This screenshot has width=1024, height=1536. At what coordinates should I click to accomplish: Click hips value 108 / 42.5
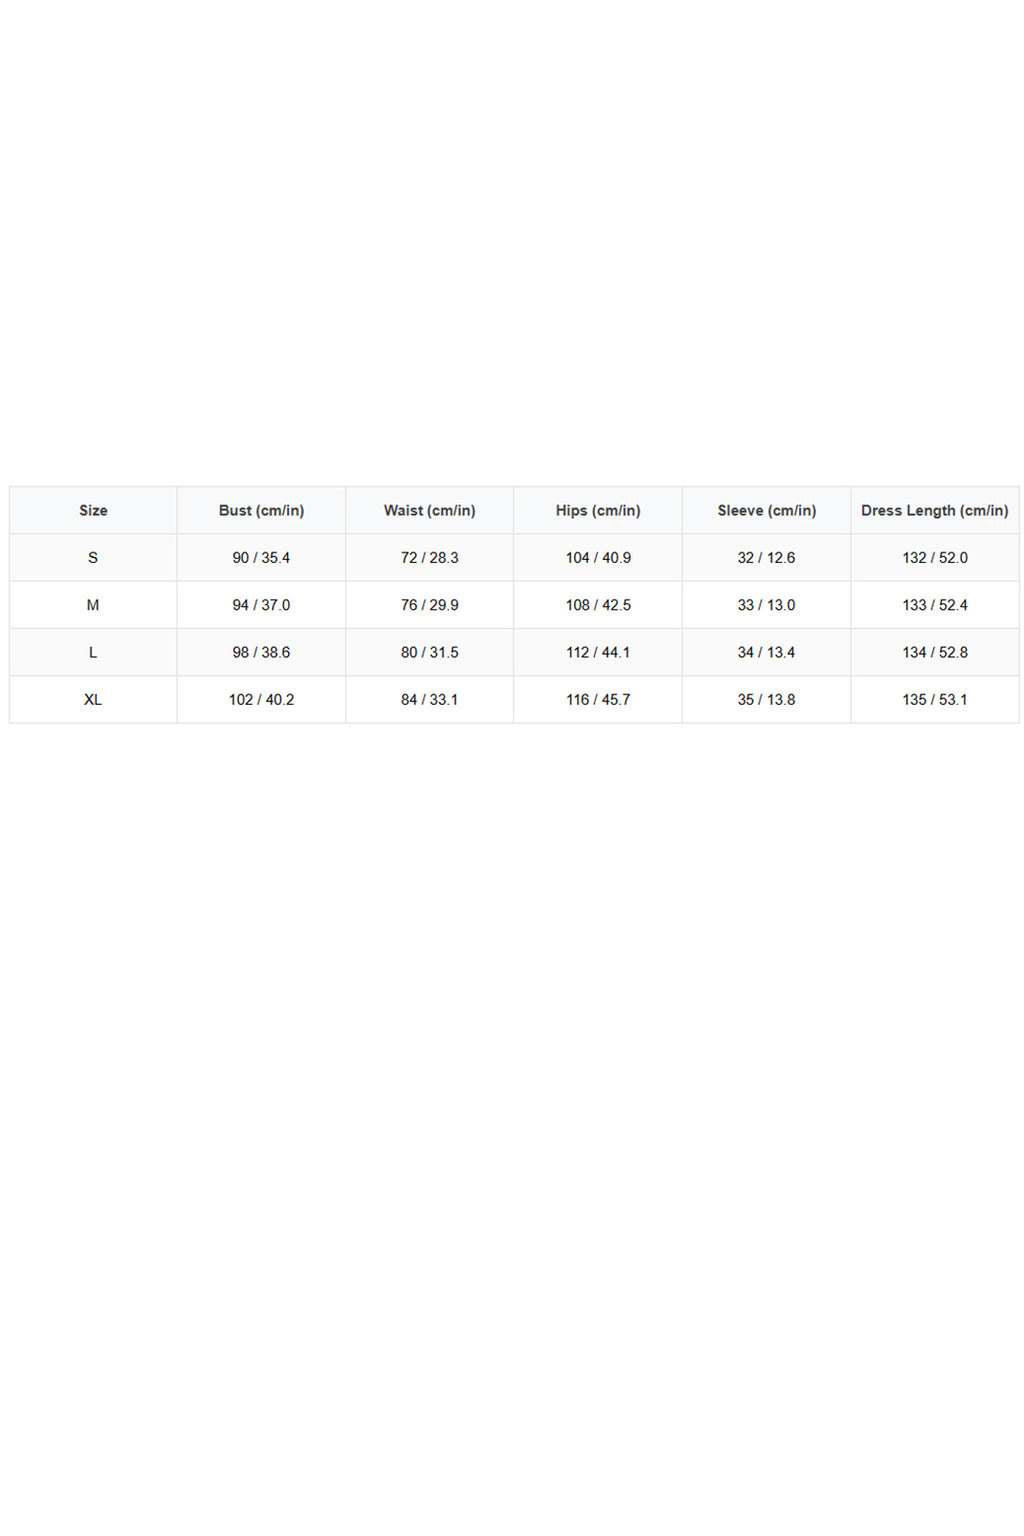coord(598,605)
